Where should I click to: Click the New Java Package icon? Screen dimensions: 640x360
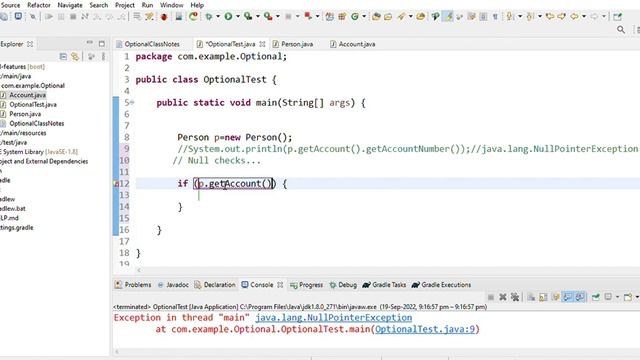[x=342, y=16]
